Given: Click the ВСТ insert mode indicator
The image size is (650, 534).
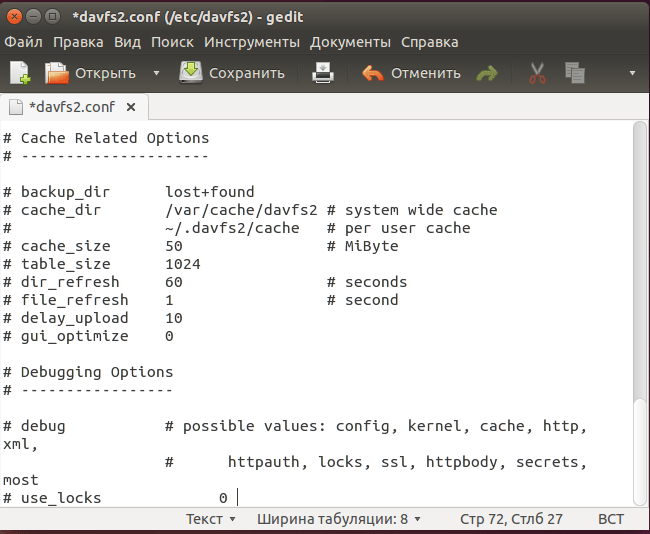Looking at the screenshot, I should click(x=611, y=519).
